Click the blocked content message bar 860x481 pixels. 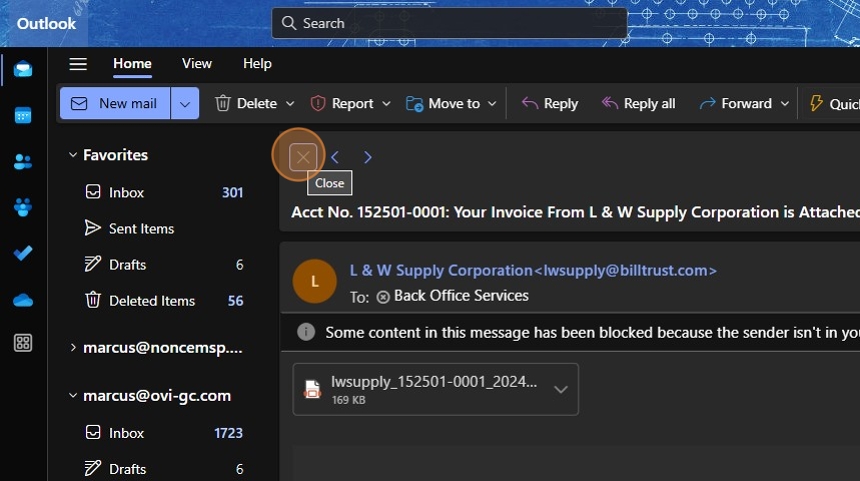tap(570, 332)
